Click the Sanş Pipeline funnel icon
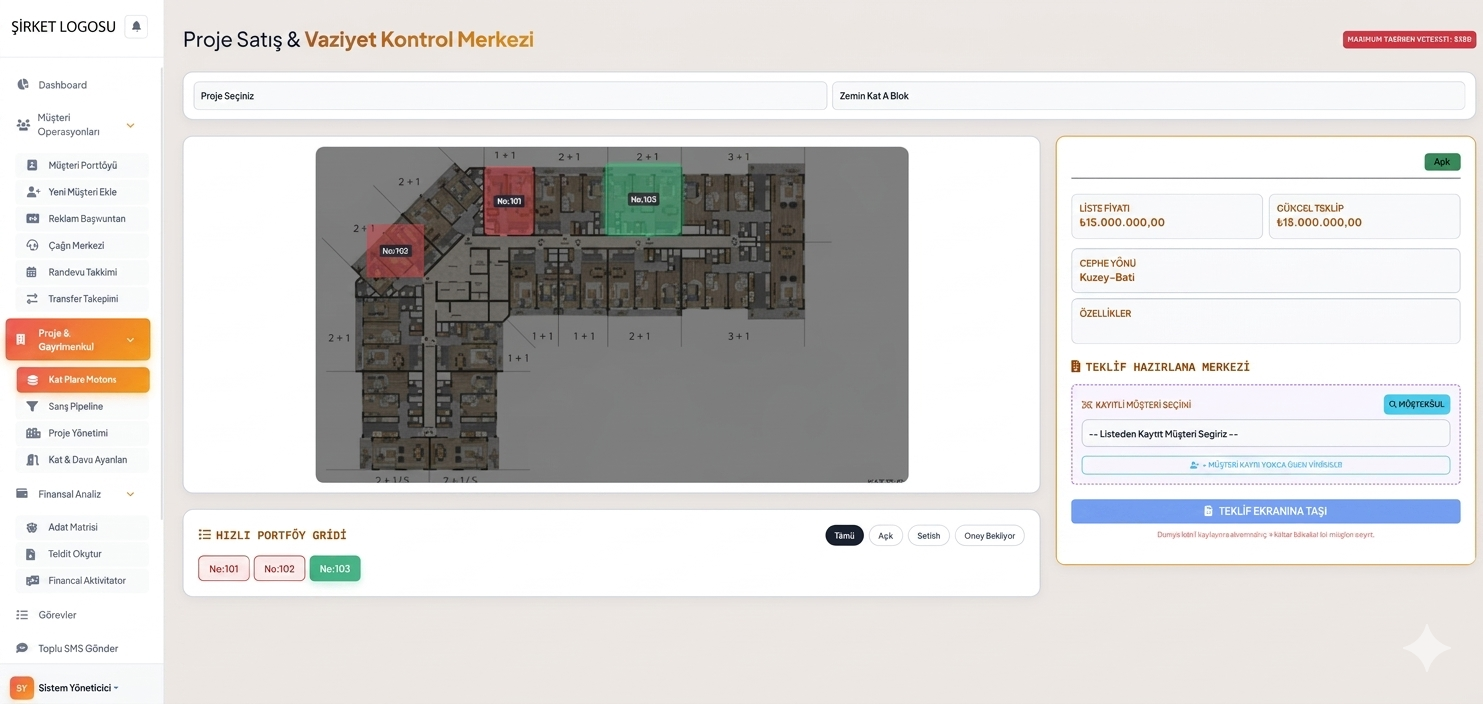This screenshot has width=1483, height=704. pos(32,407)
